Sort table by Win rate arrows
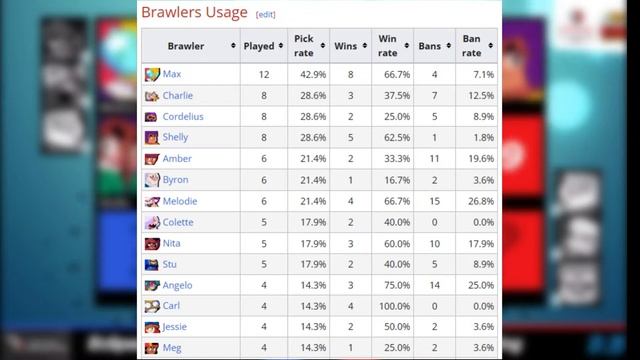 [407, 46]
